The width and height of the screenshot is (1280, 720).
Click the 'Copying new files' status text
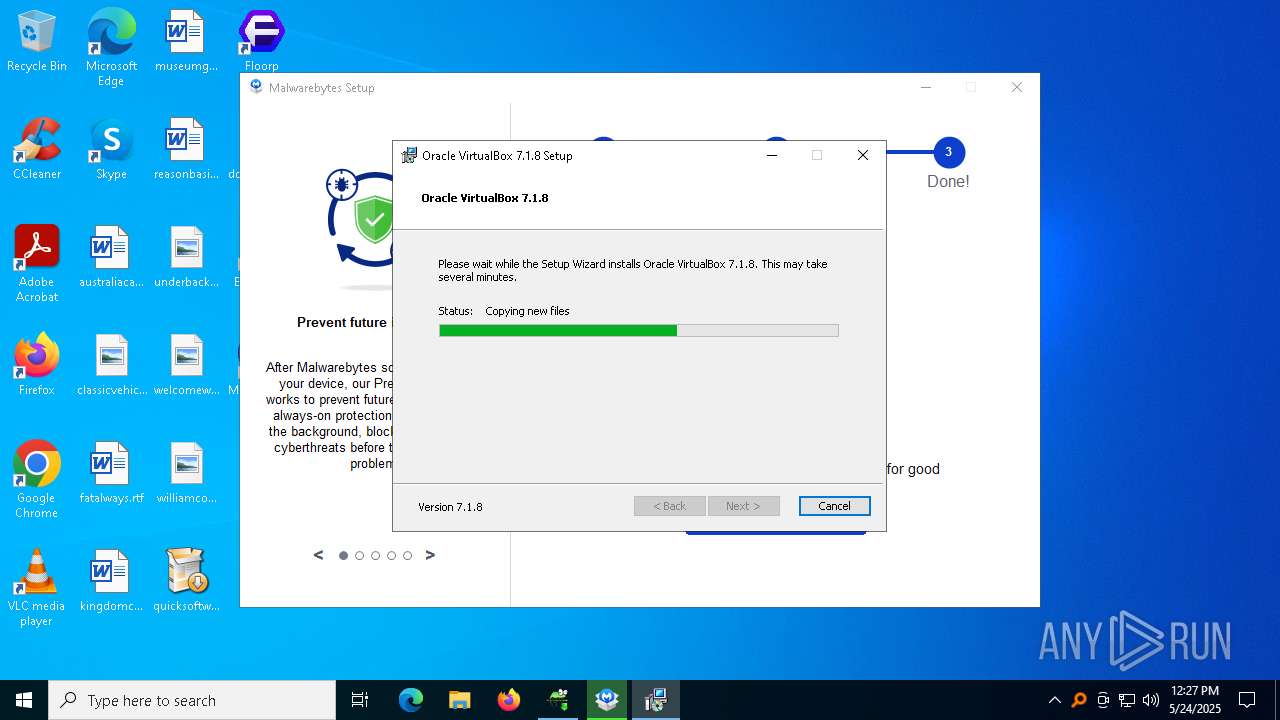[527, 311]
